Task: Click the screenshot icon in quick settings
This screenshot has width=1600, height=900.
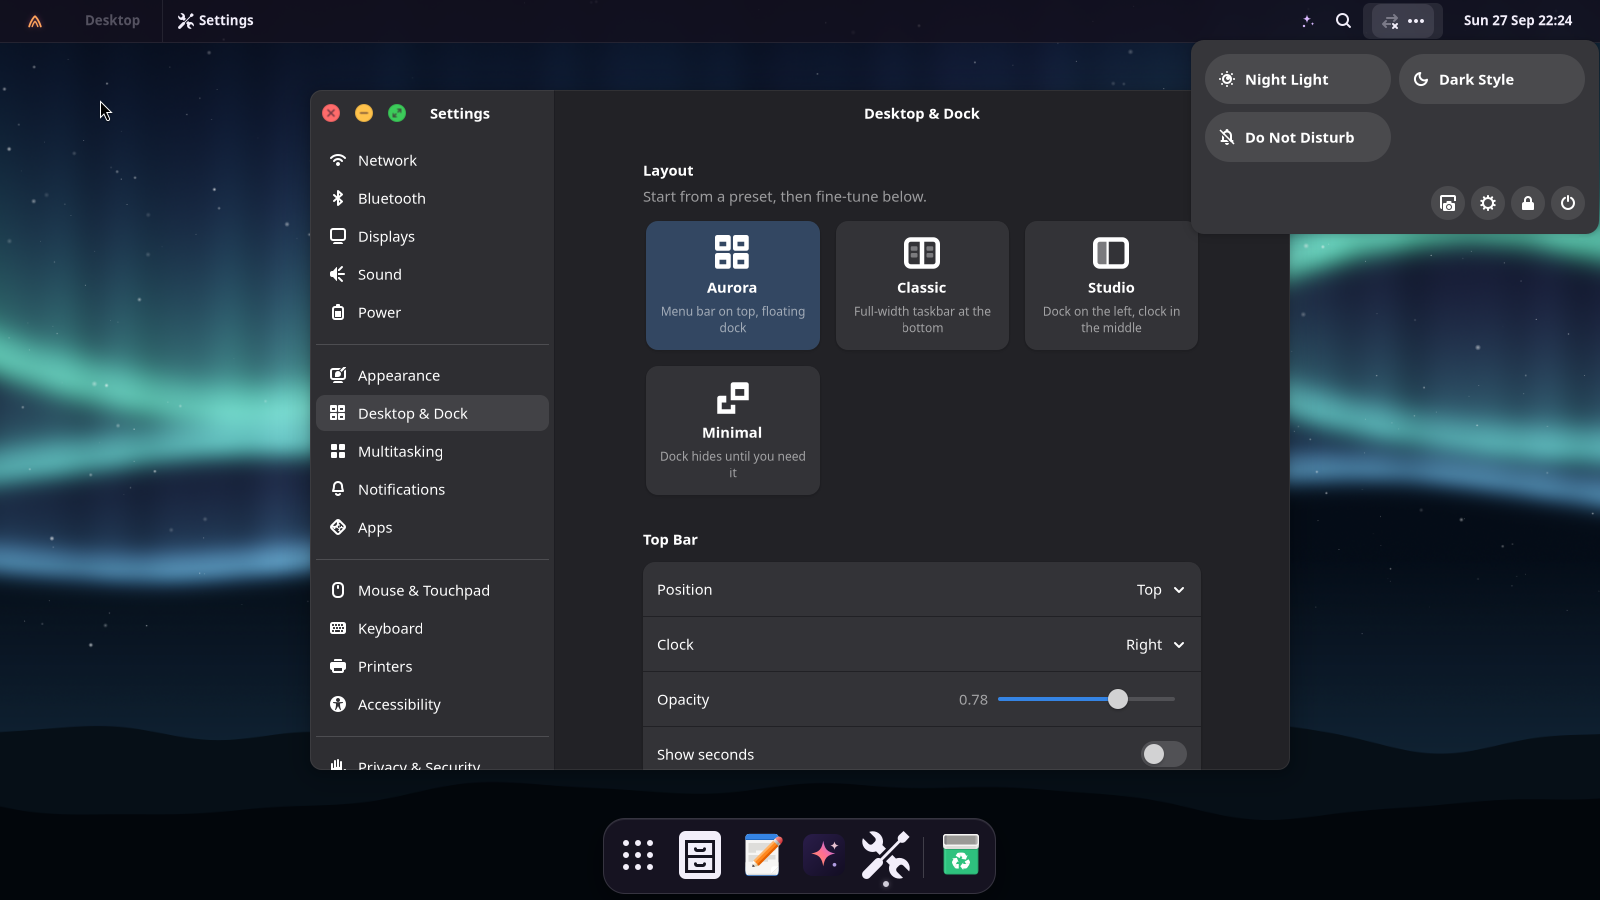Action: 1448,203
